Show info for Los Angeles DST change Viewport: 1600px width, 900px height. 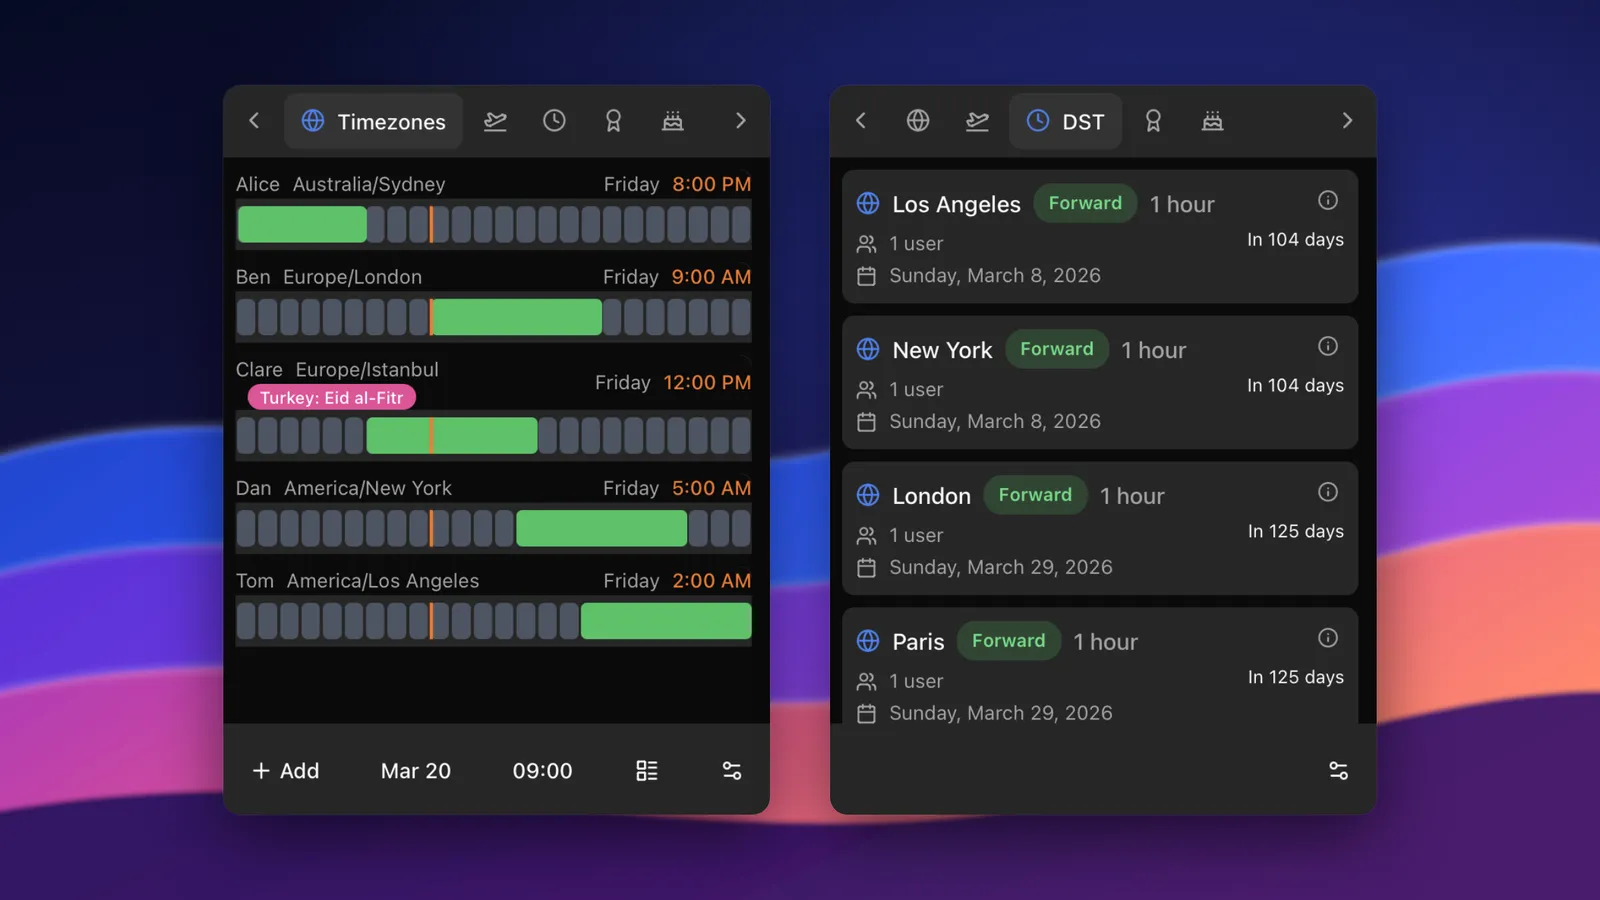tap(1328, 200)
